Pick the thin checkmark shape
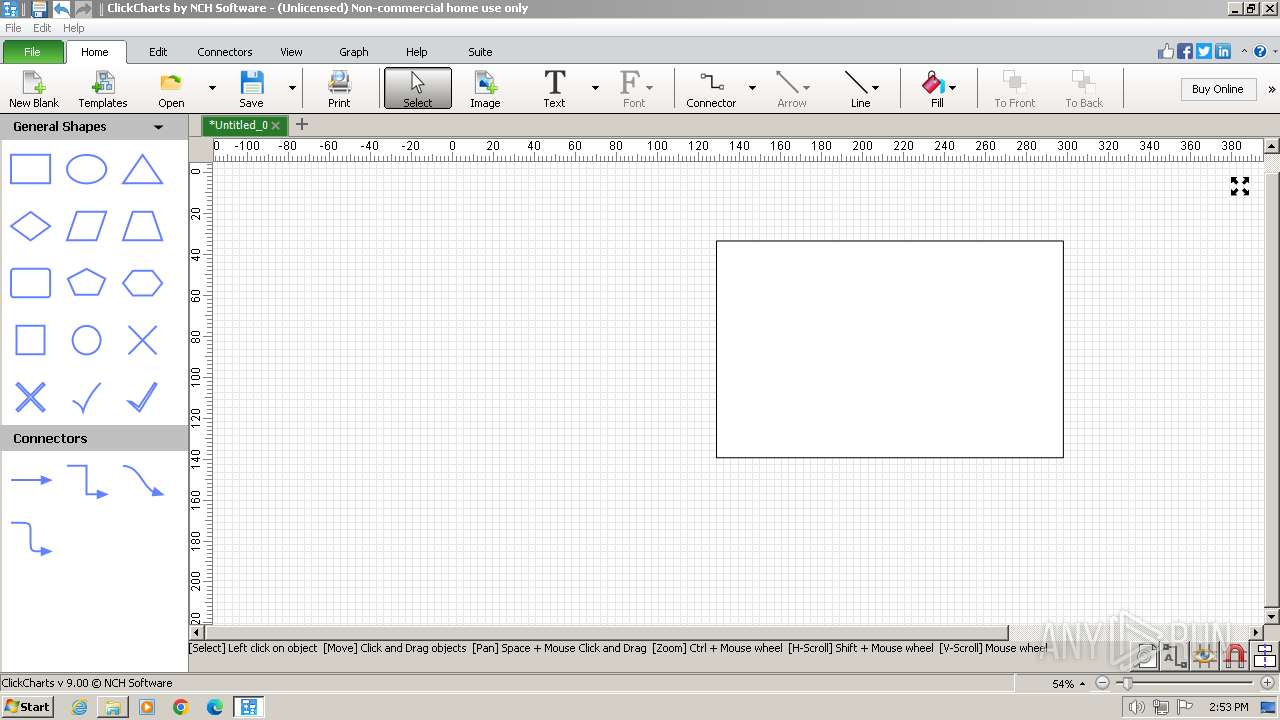Image resolution: width=1280 pixels, height=720 pixels. 86,398
